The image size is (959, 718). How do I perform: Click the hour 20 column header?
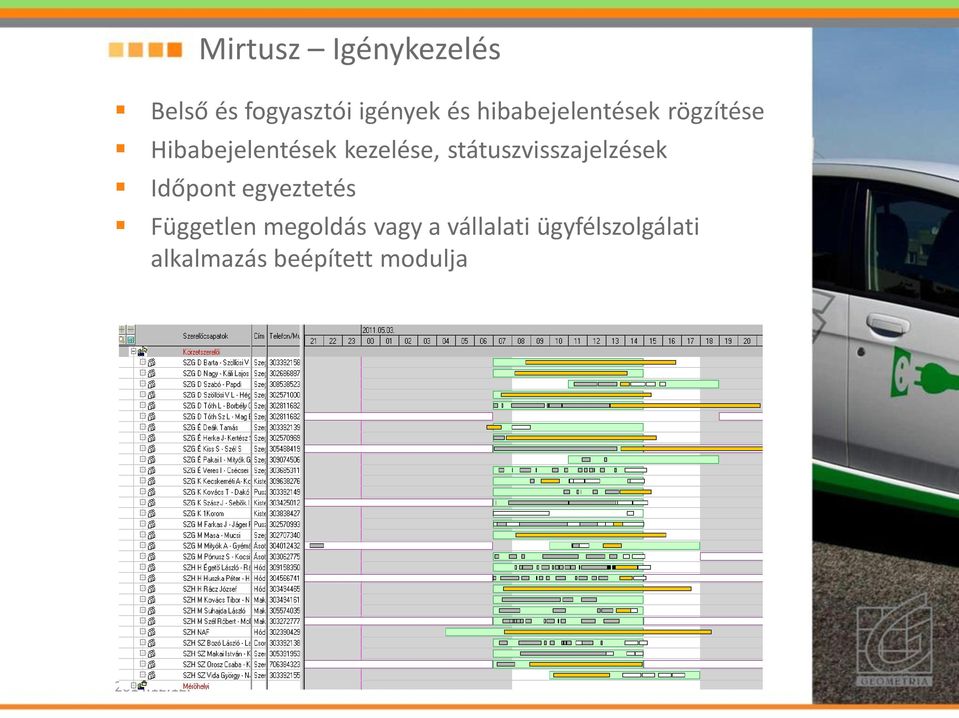pyautogui.click(x=746, y=341)
